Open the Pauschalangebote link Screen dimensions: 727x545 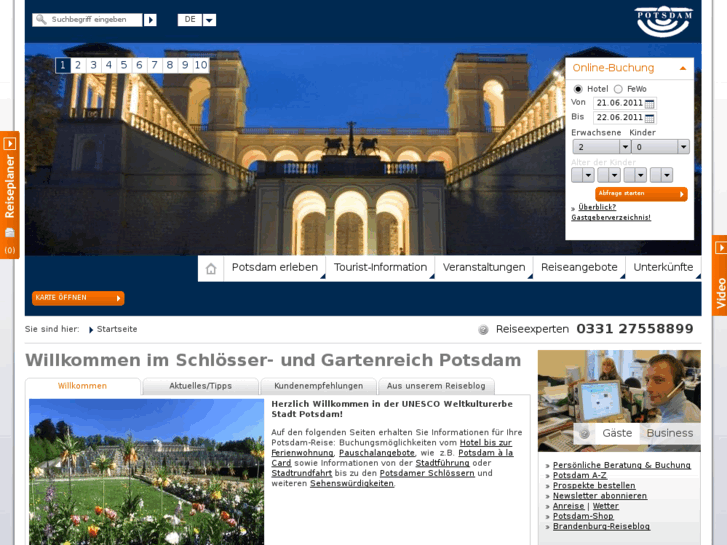pos(377,453)
